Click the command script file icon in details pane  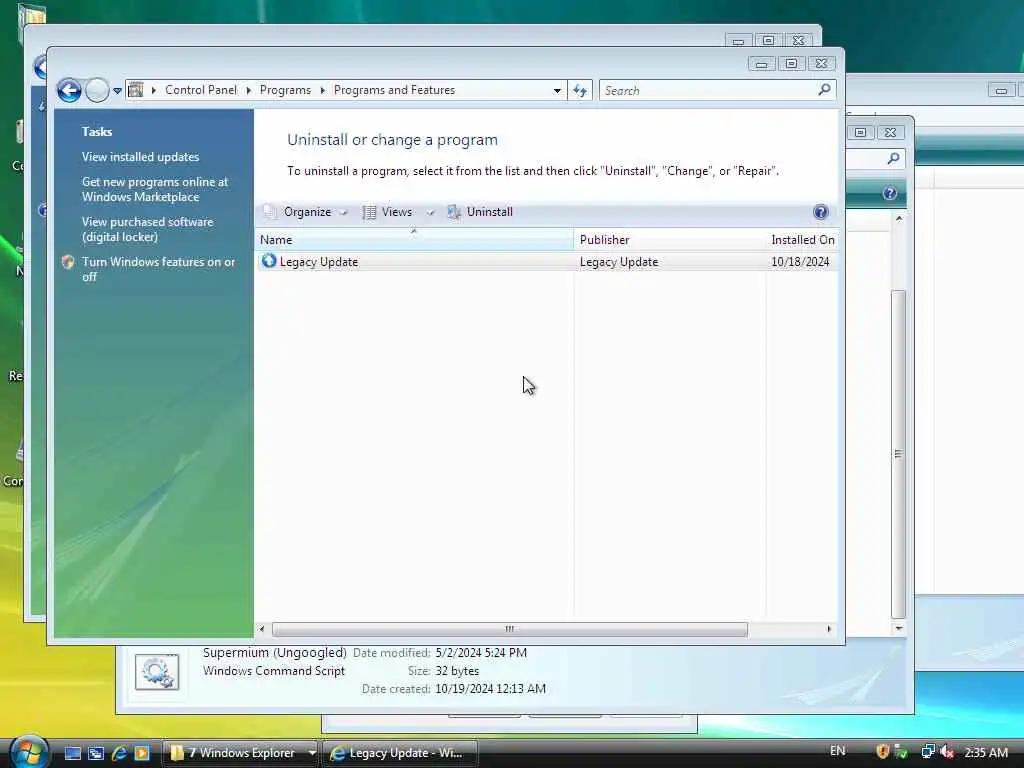157,672
